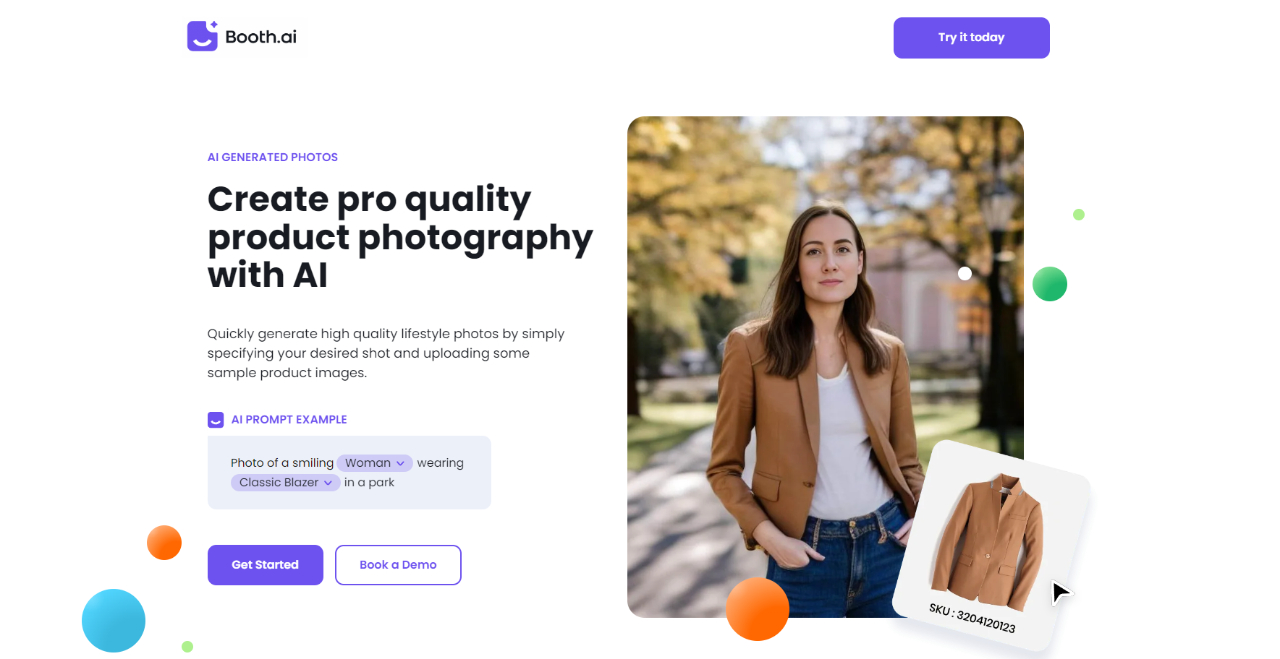The image size is (1280, 659).
Task: Click the large orange sphere below the photo
Action: click(757, 609)
